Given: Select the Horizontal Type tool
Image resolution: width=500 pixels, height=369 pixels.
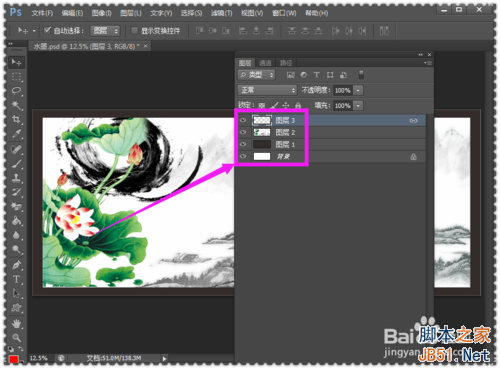Looking at the screenshot, I should [16, 279].
